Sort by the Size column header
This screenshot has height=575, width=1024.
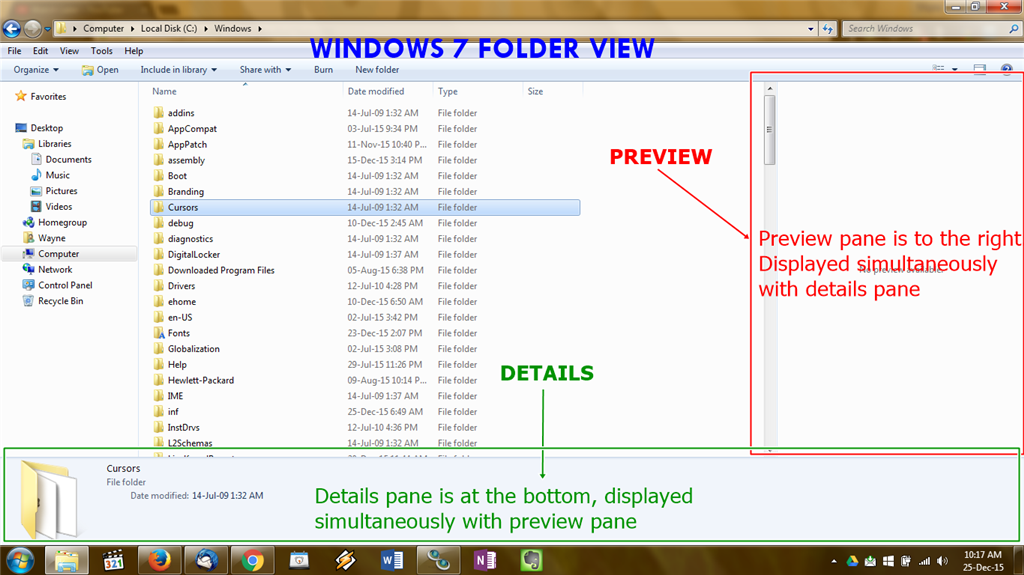tap(552, 91)
